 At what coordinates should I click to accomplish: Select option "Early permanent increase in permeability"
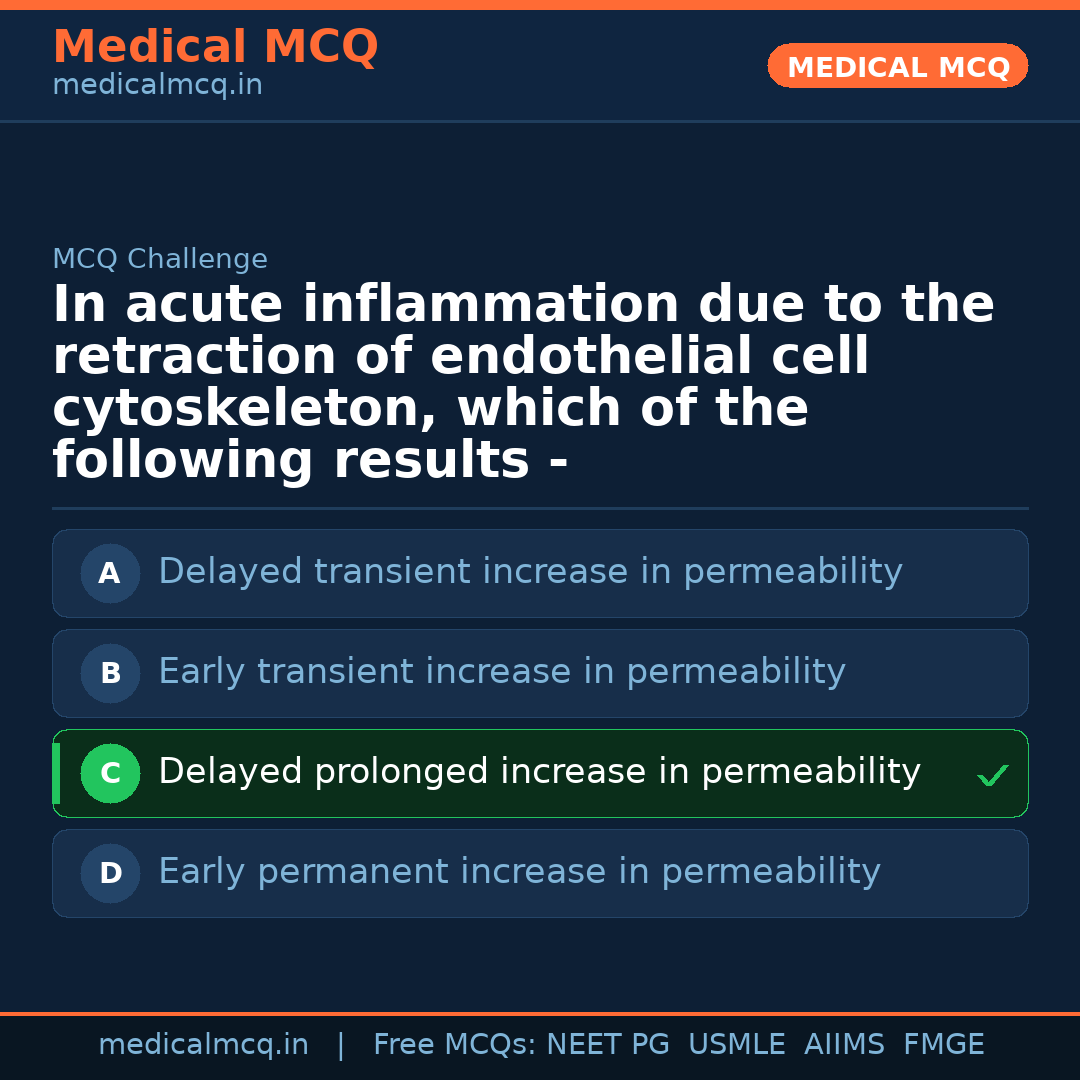click(519, 872)
